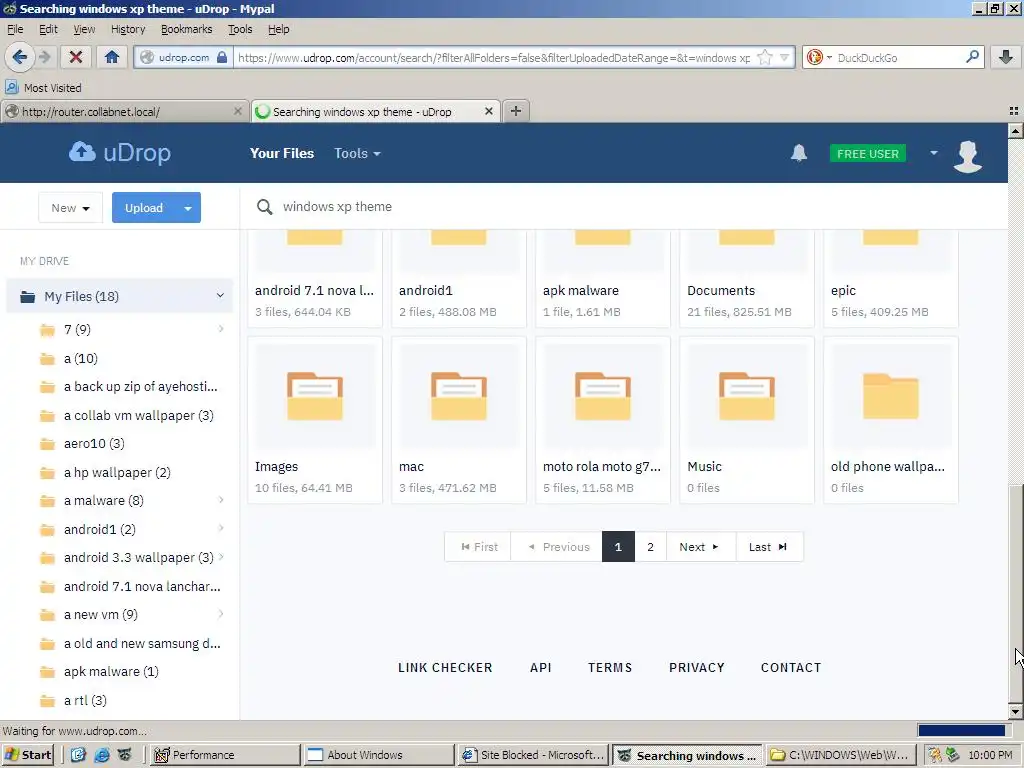Viewport: 1024px width, 768px height.
Task: Click Your Files in the header
Action: [282, 153]
